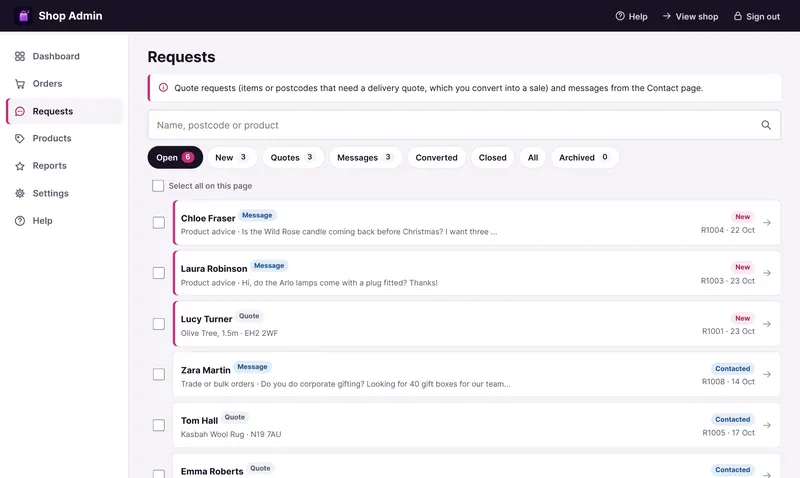The height and width of the screenshot is (478, 800).
Task: Click the Quote tag beside Lucy Turner
Action: (249, 316)
